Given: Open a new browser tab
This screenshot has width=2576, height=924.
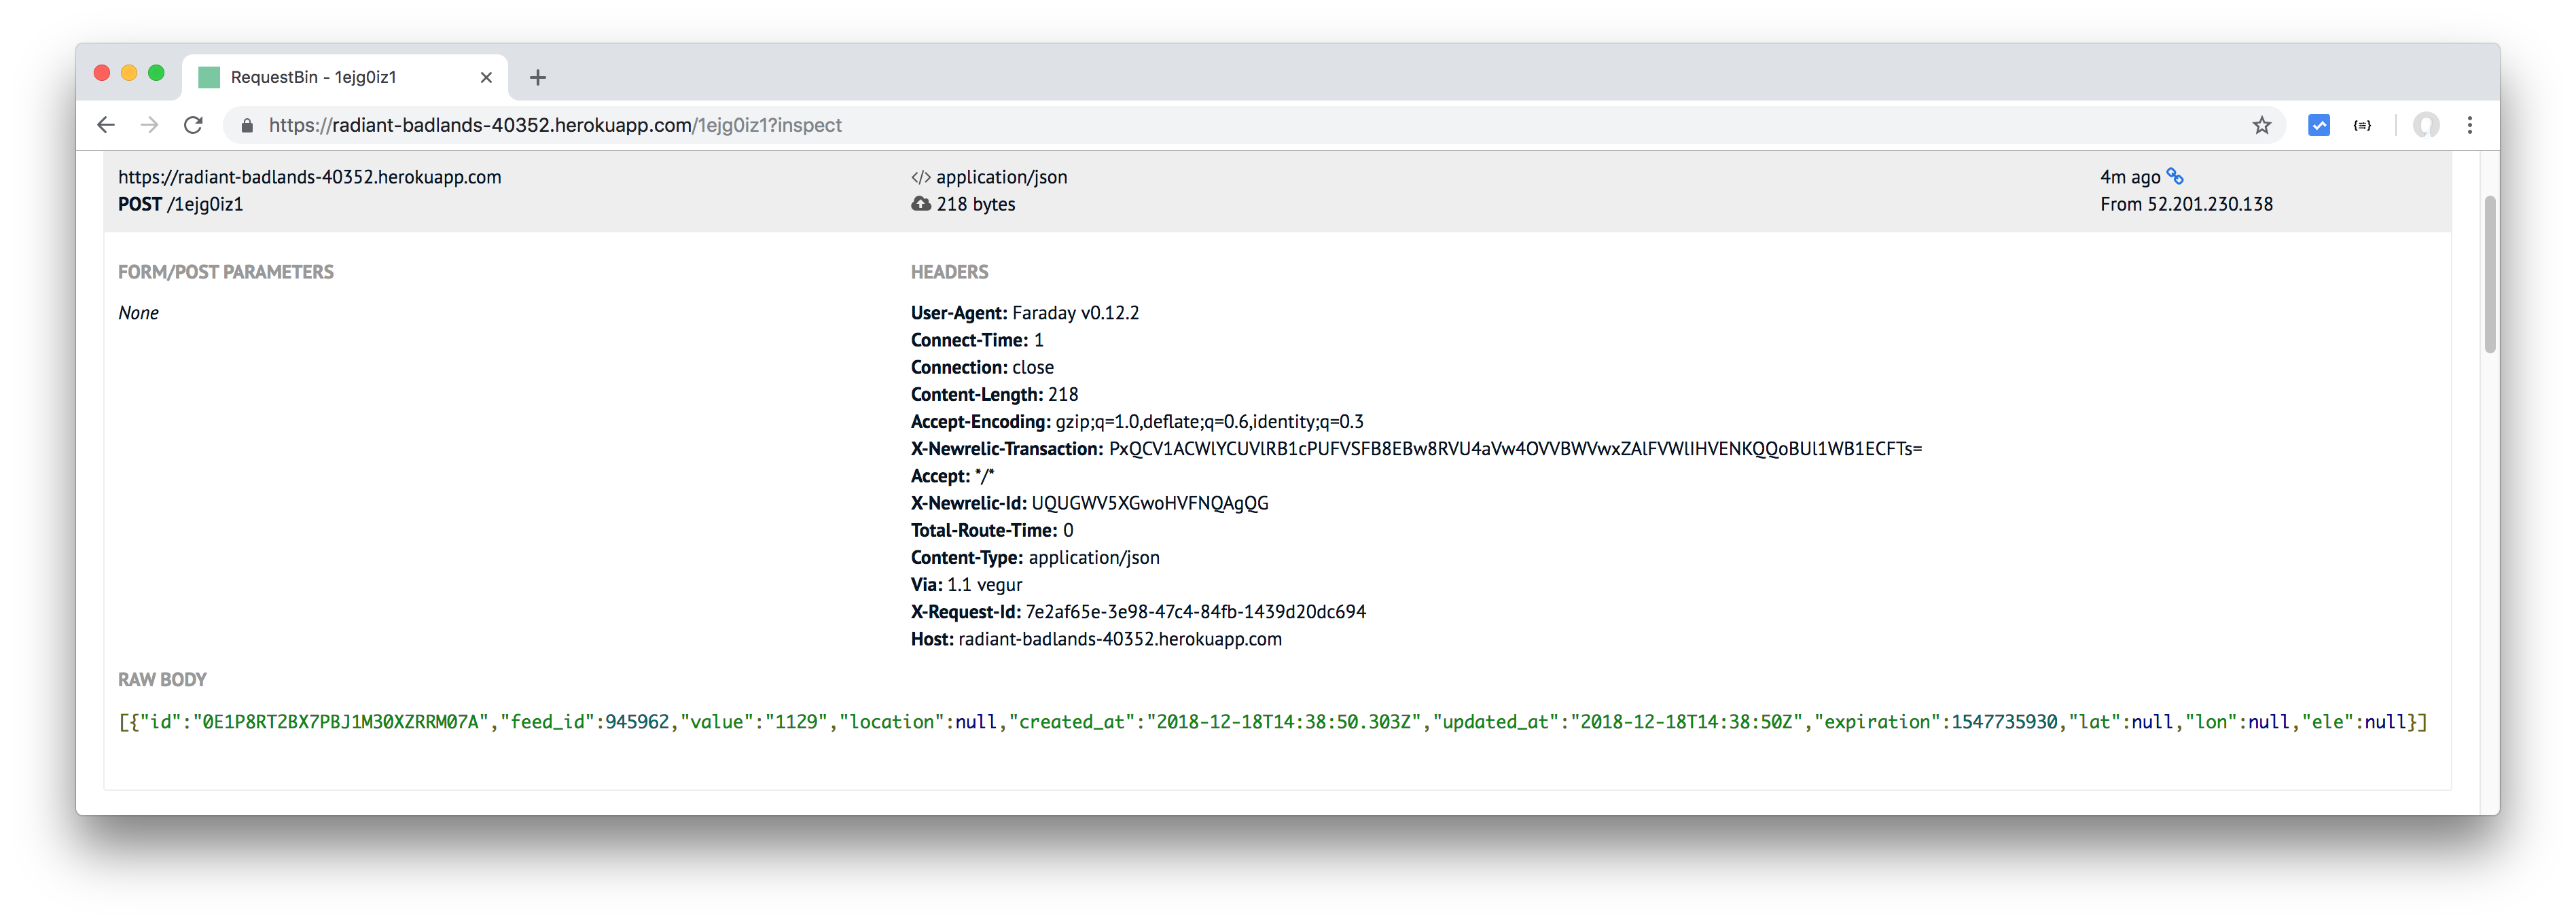Looking at the screenshot, I should 538,77.
